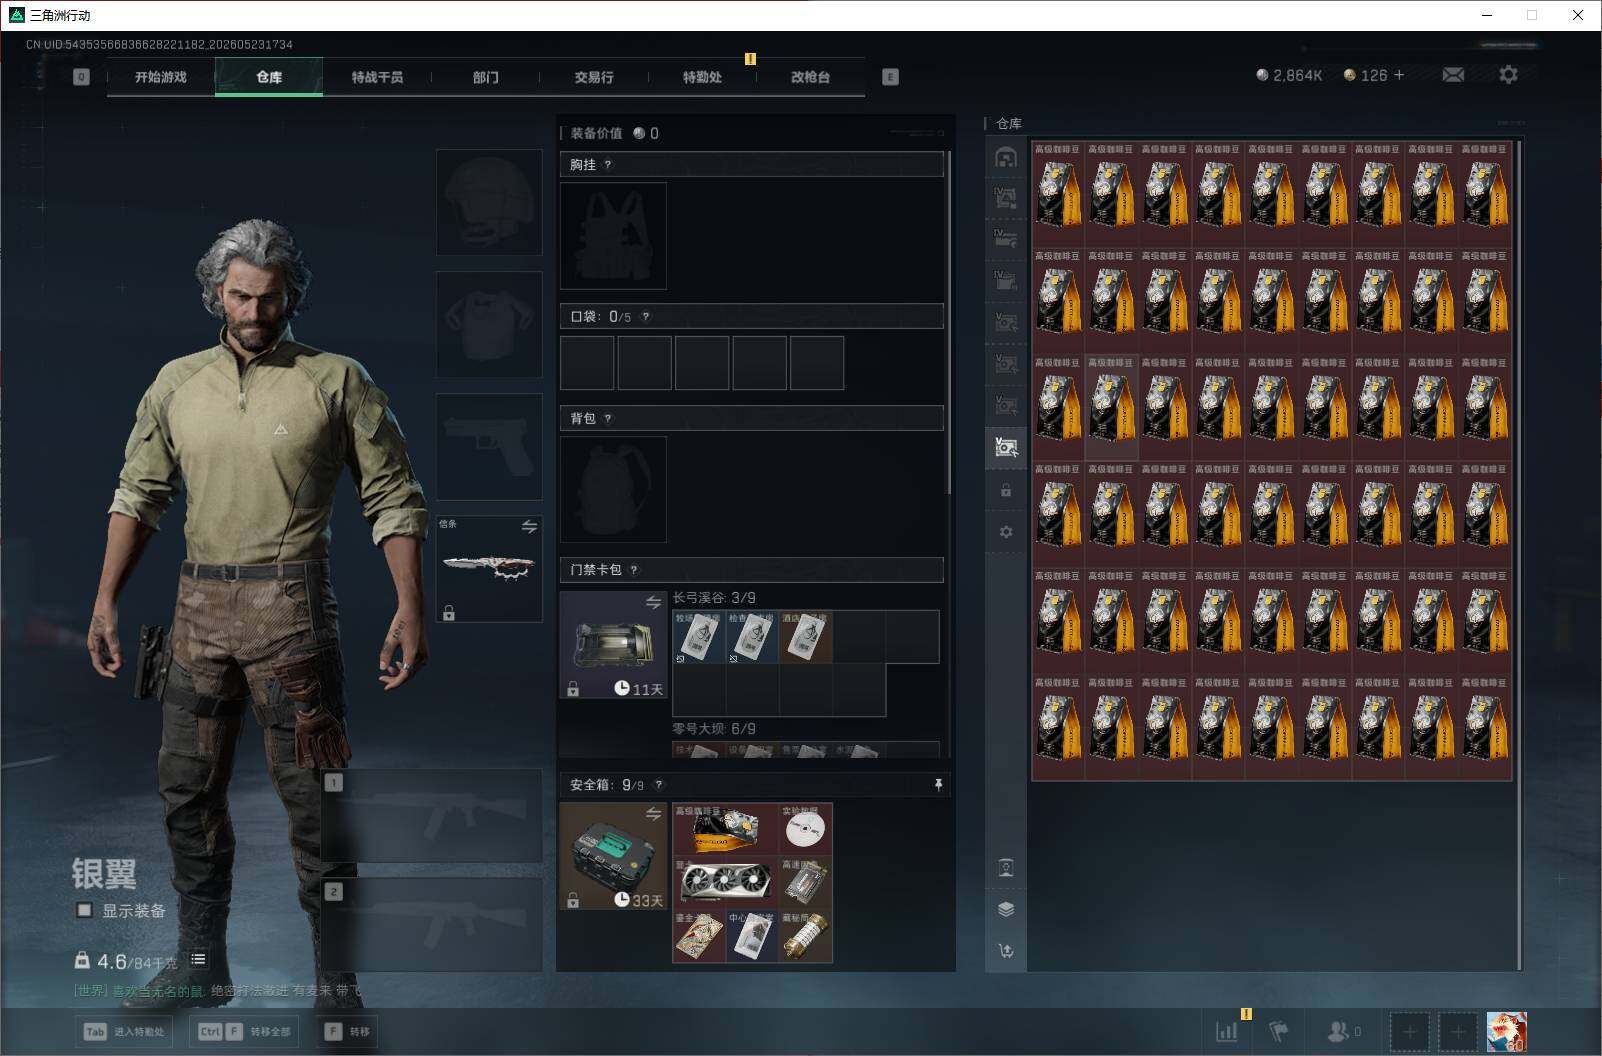
Task: Click the sort and organize icon at sidebar bottom
Action: point(1006,951)
